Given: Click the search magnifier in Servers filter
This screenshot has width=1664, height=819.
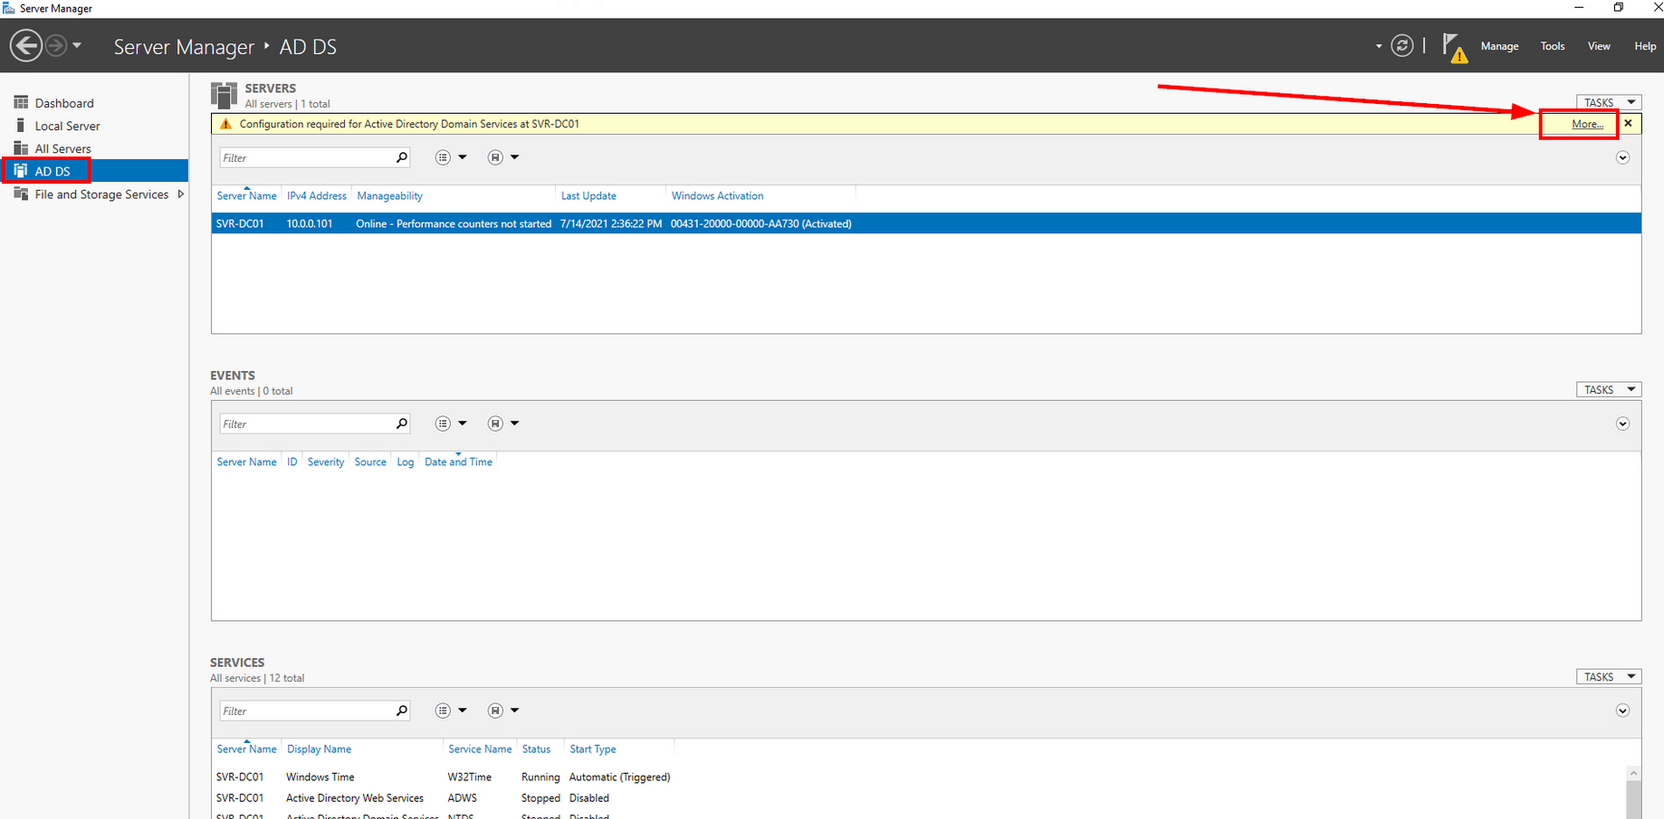Looking at the screenshot, I should tap(402, 157).
